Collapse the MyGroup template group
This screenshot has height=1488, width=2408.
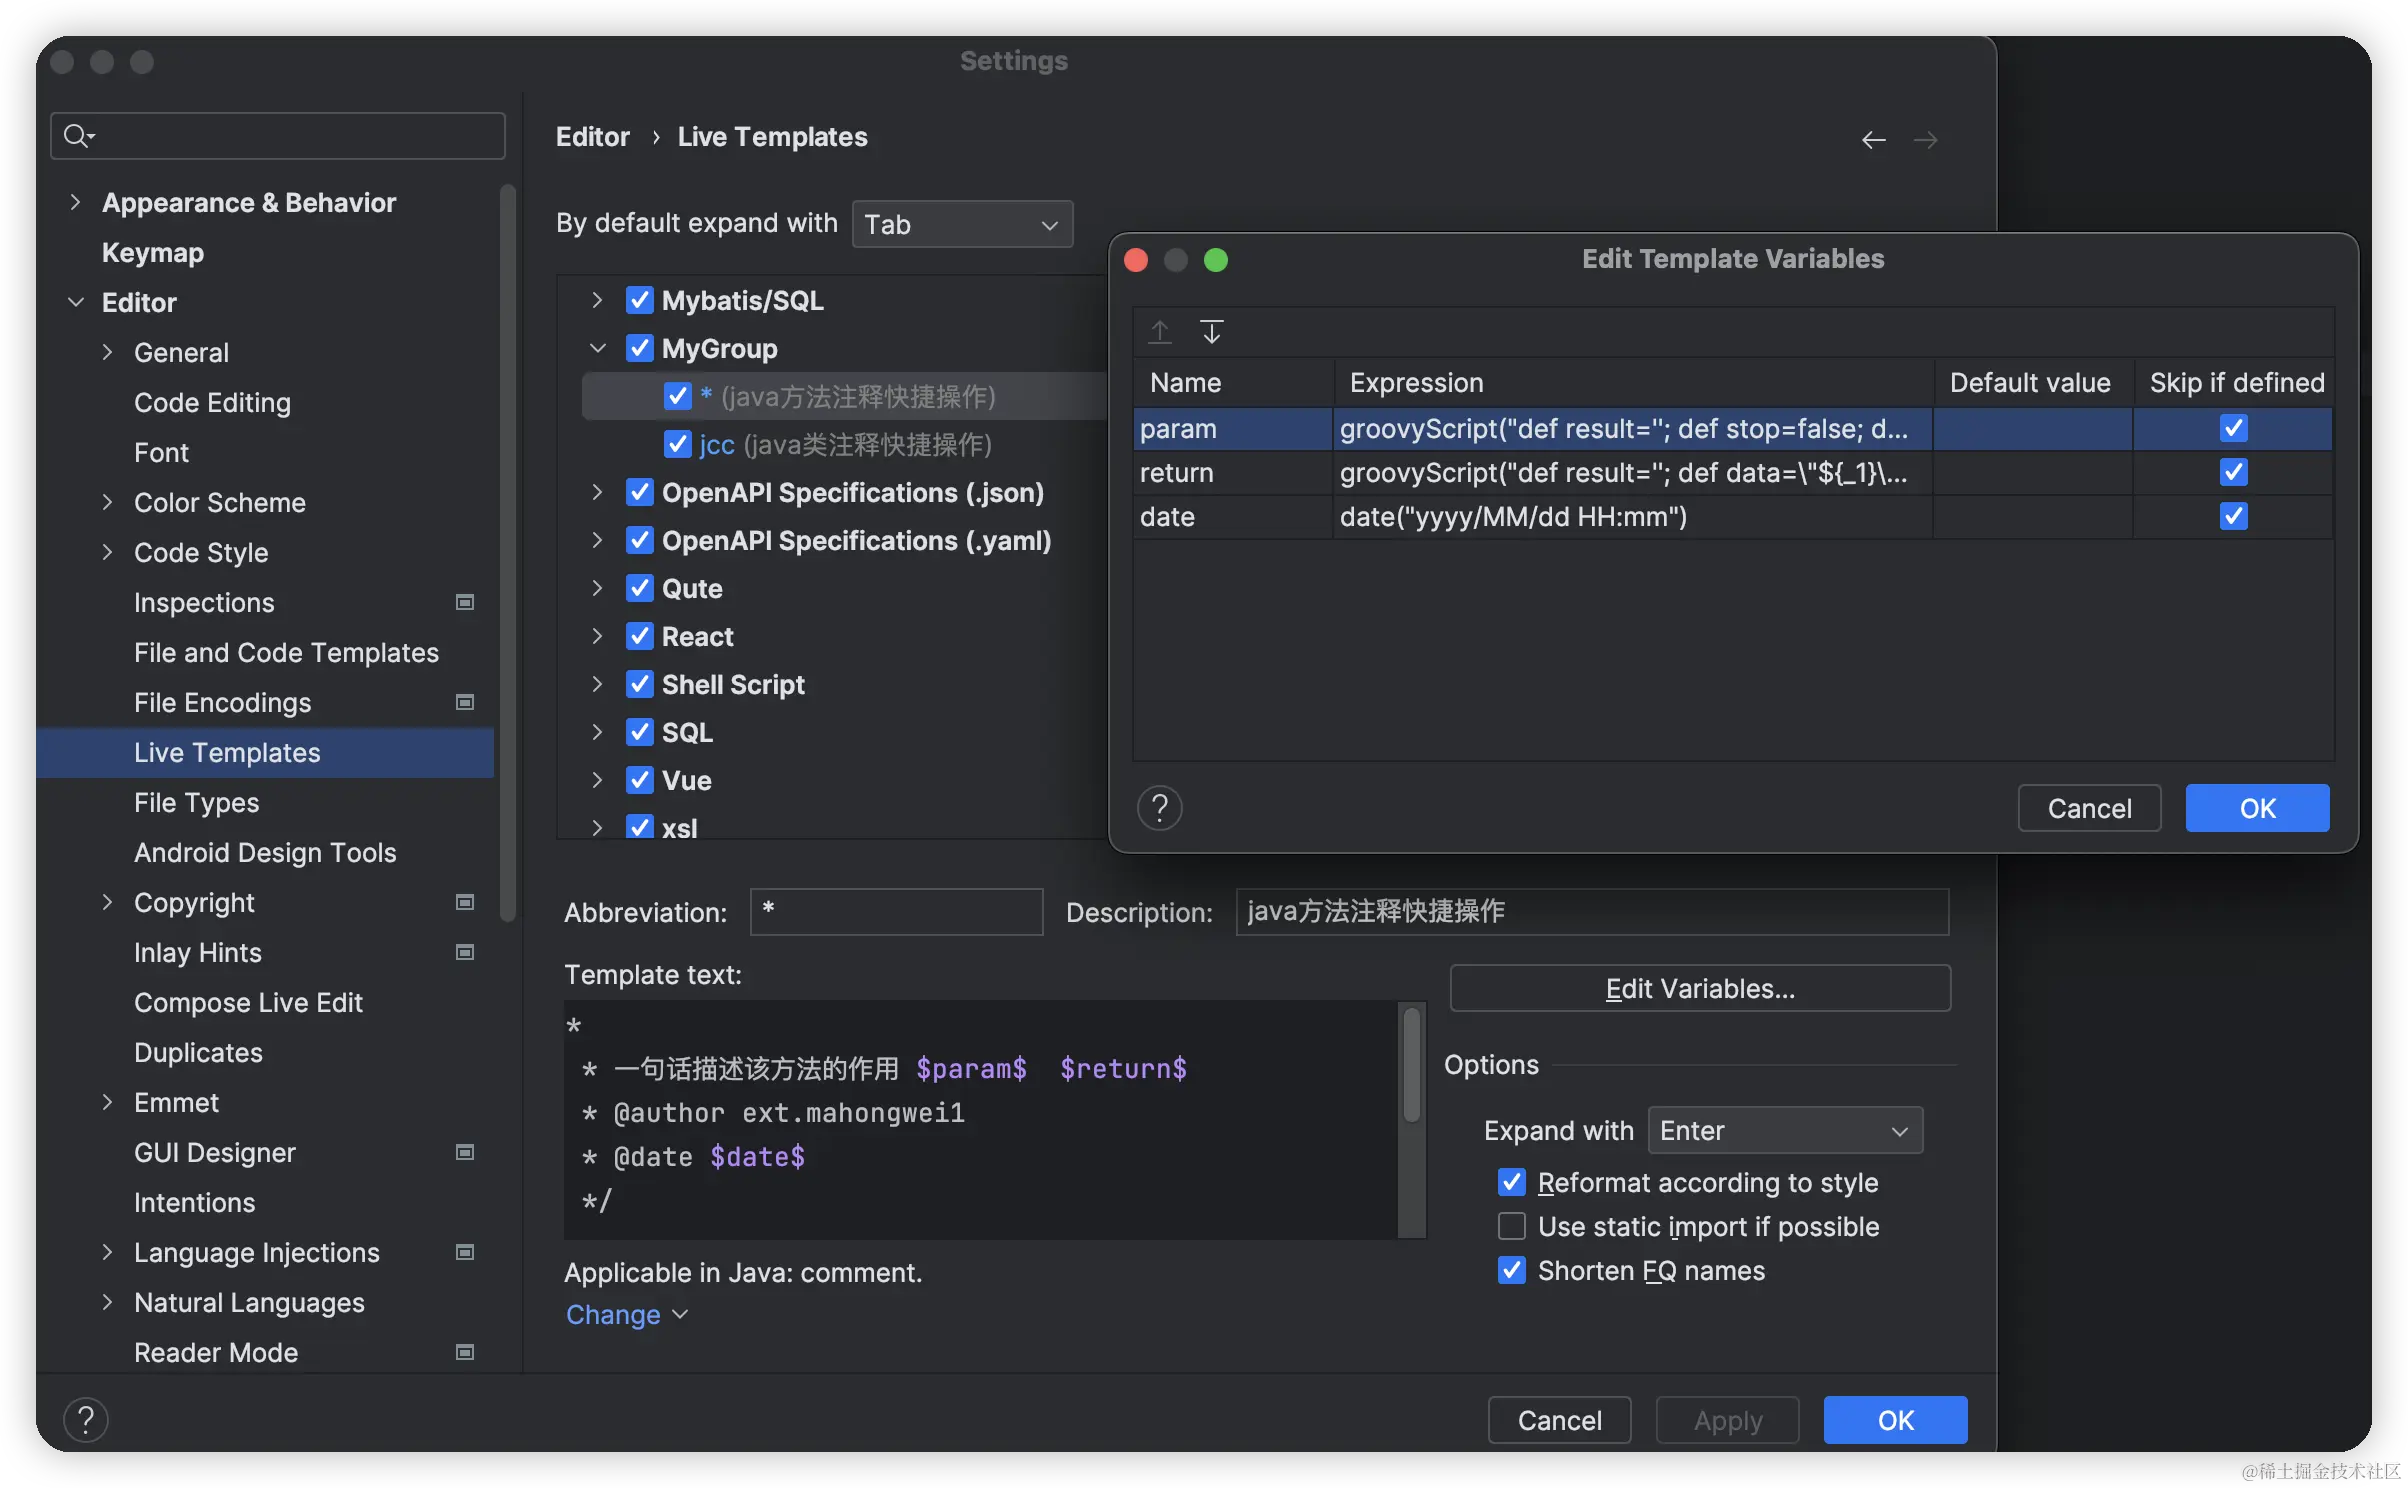(597, 348)
